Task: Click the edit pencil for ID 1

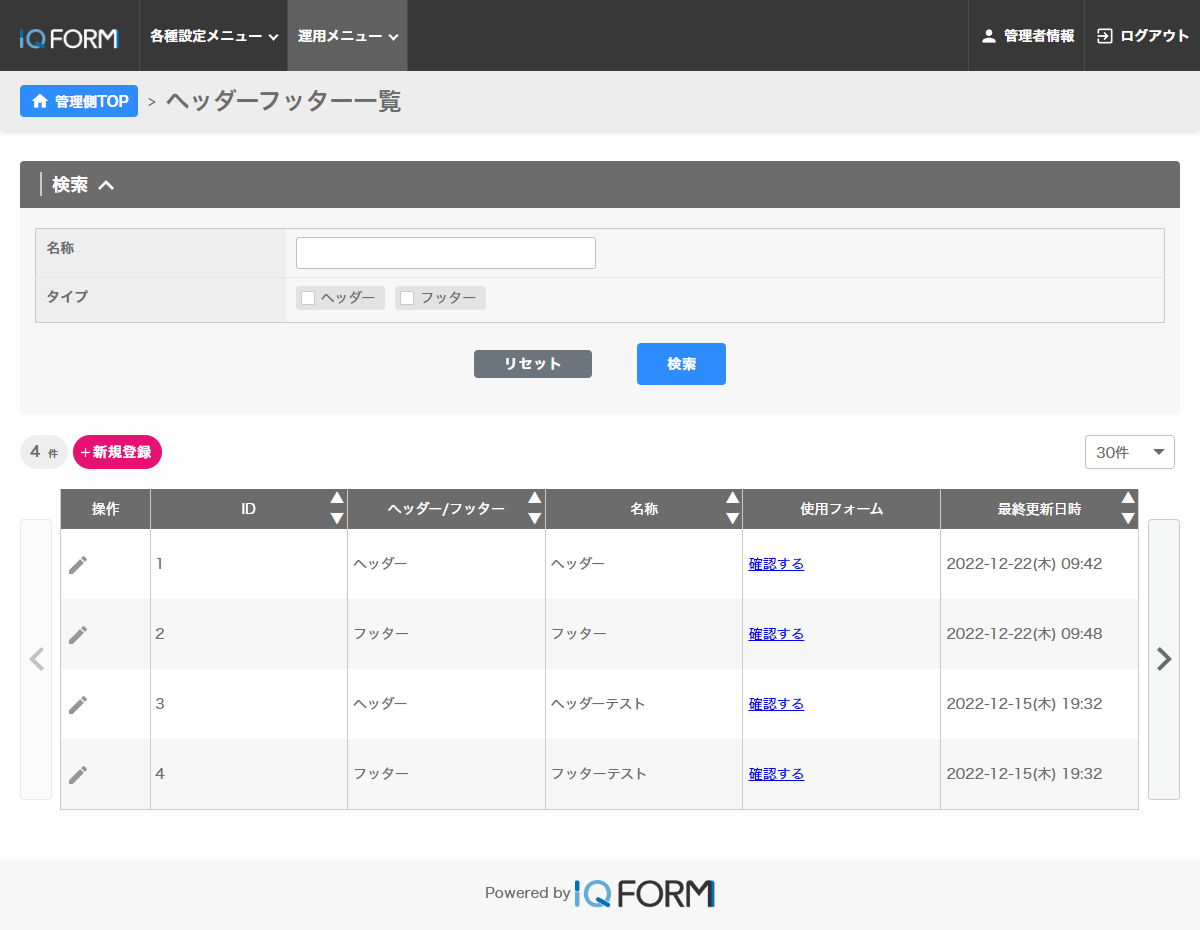Action: 78,565
